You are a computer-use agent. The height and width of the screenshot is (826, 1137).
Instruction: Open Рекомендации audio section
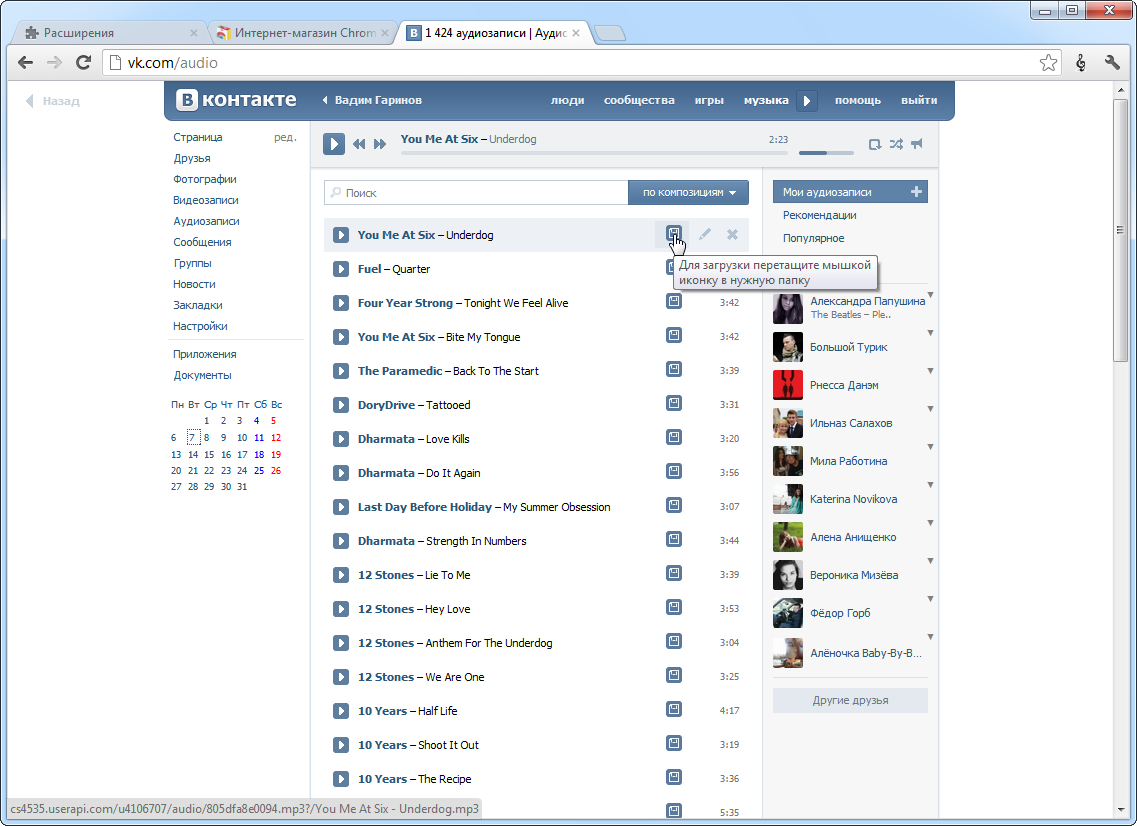819,215
